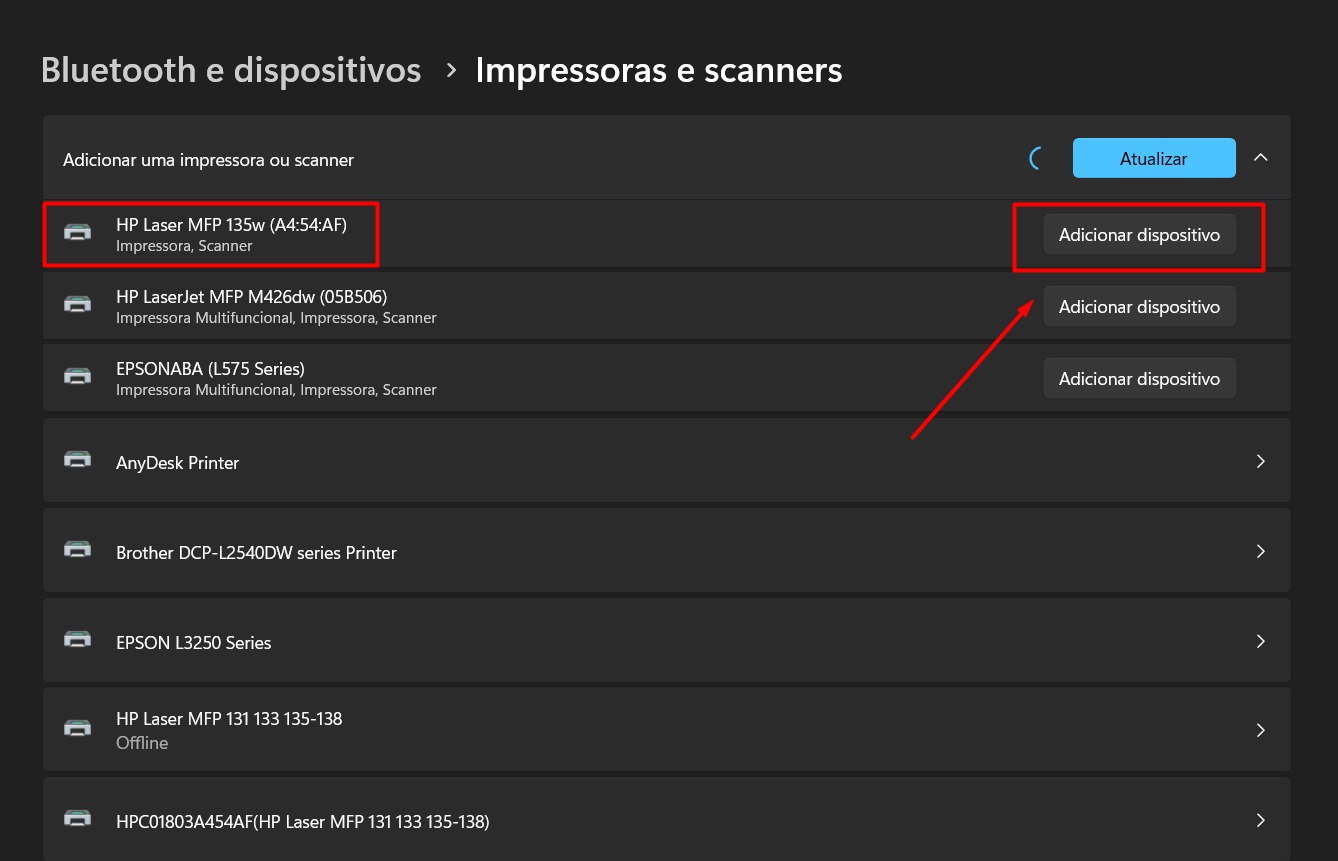Open chevron for offline HP Laser MFP
Screen dimensions: 1338x861
pos(1260,730)
